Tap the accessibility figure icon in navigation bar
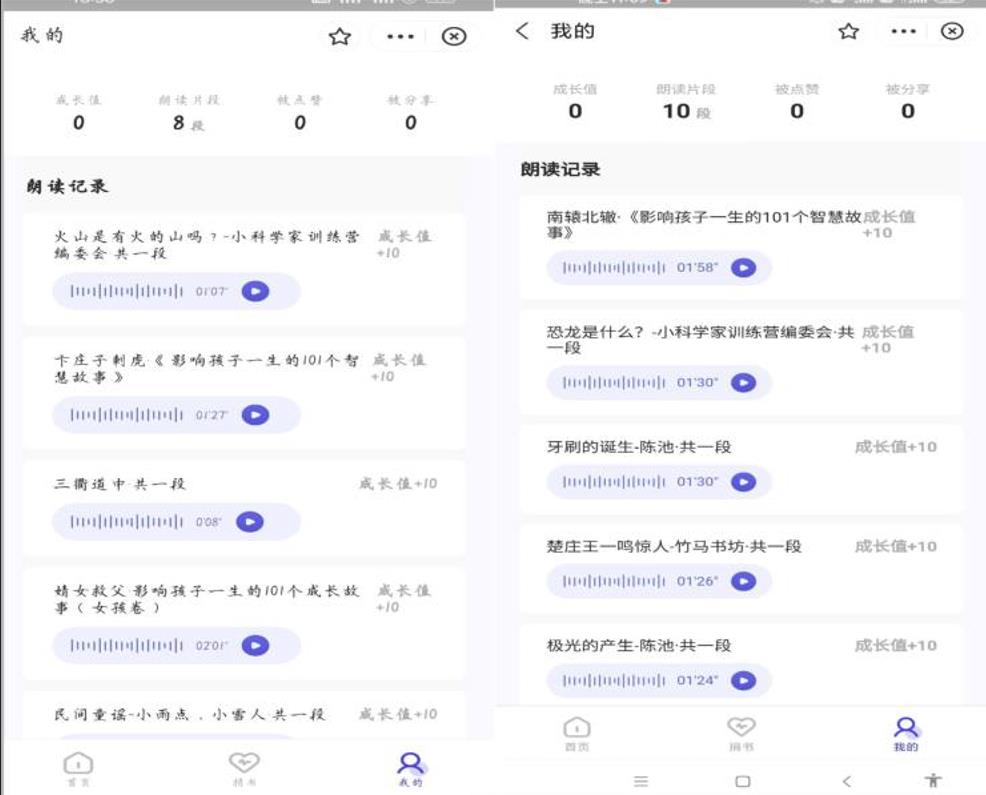The image size is (986, 795). [x=933, y=781]
